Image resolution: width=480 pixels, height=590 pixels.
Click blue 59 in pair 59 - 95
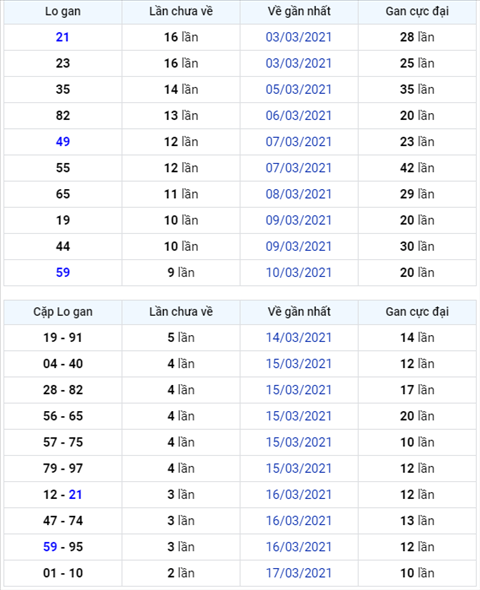50,547
